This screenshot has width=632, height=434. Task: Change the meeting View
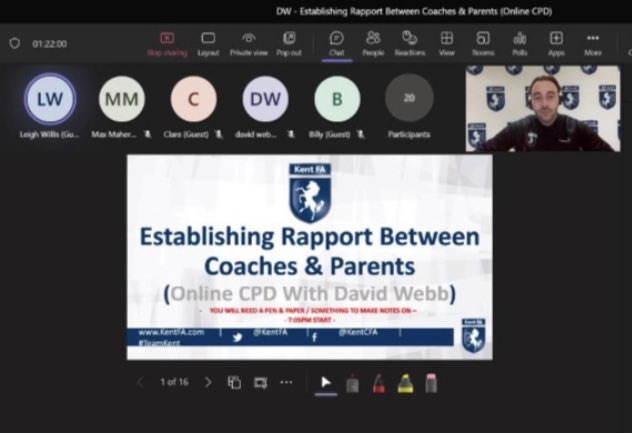[x=447, y=44]
